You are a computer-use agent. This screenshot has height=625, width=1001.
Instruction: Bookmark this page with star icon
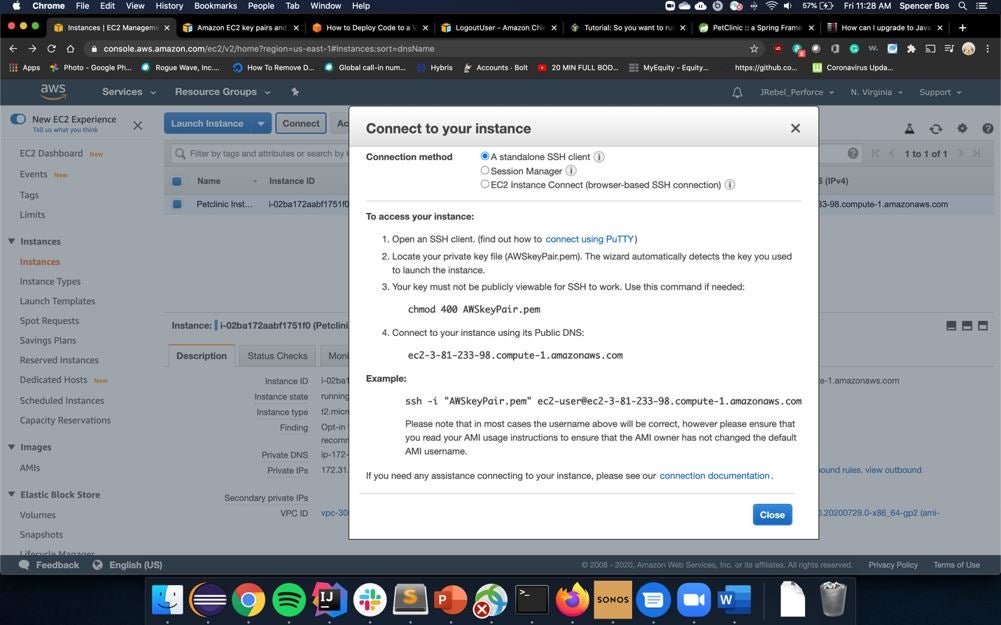[754, 49]
